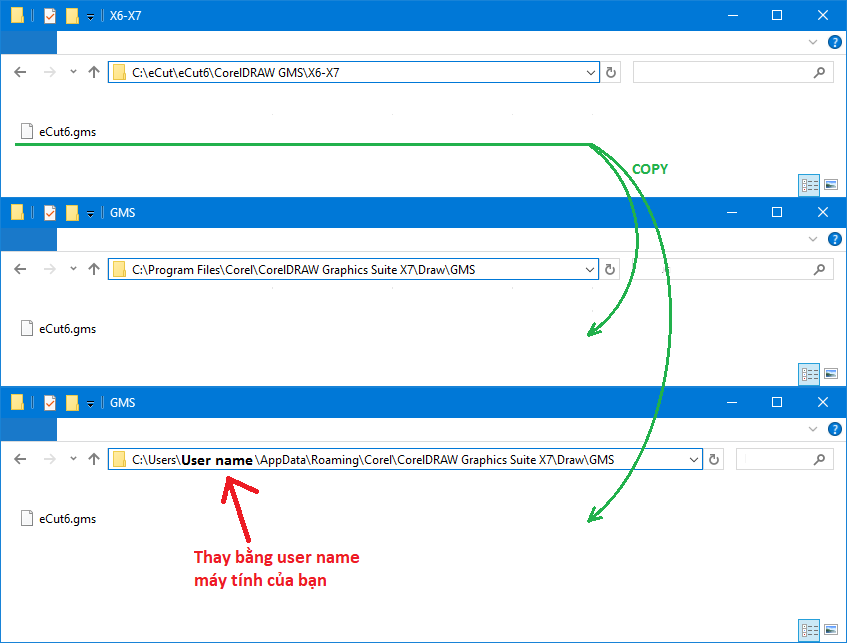Click the search box in X6-X7 window

click(733, 72)
